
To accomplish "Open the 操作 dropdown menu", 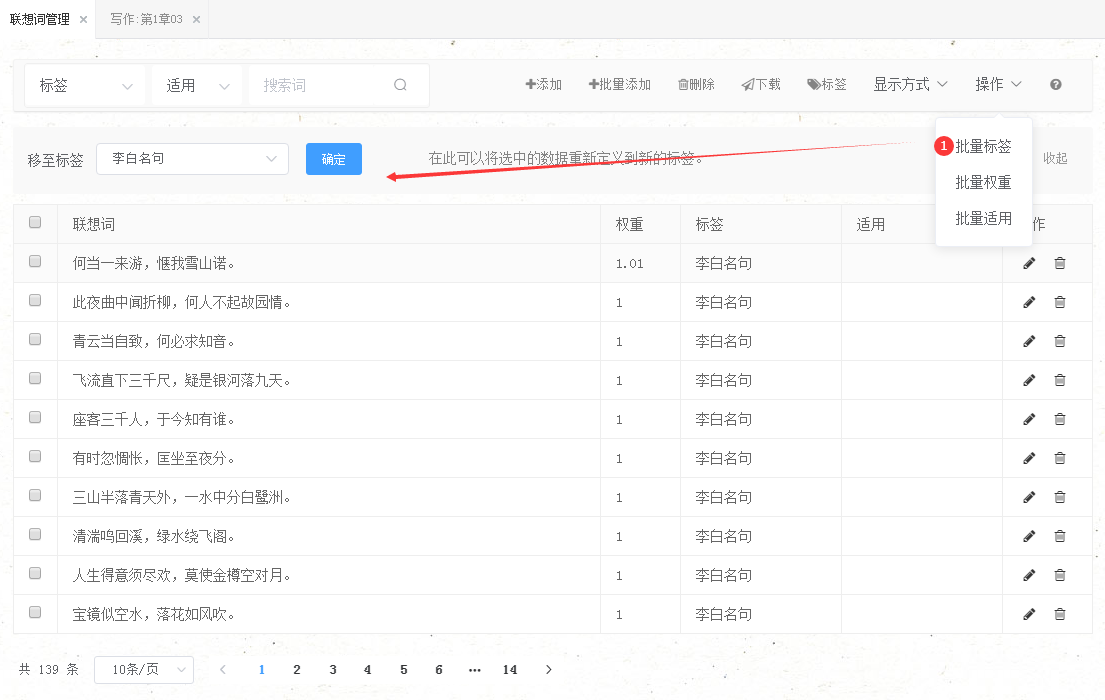I will tap(998, 85).
